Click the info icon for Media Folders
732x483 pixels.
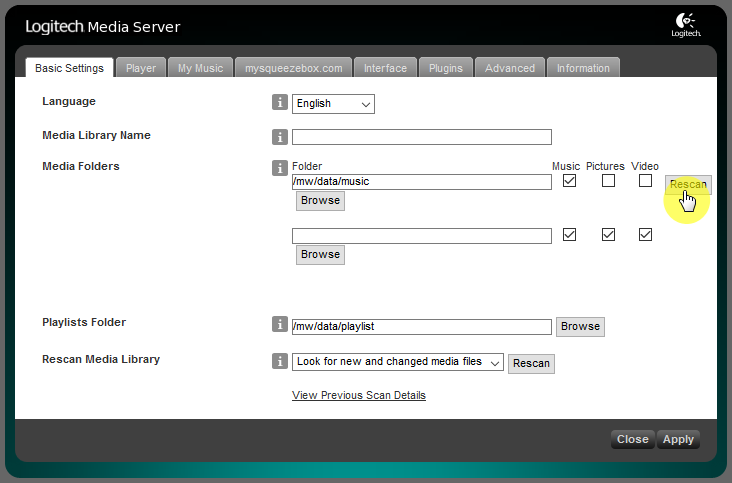[x=280, y=168]
